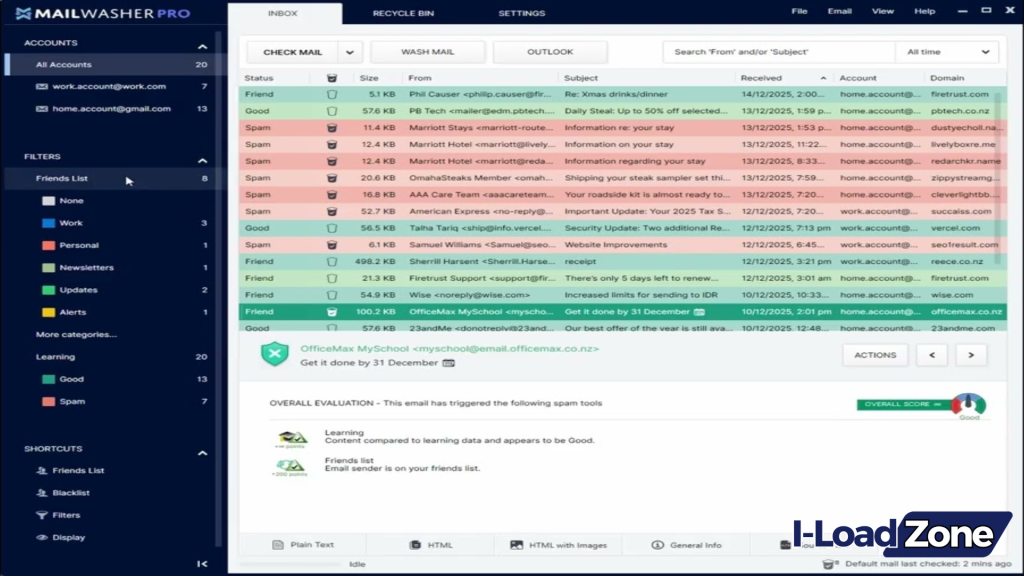Screen dimensions: 1024x576
Task: Click the mail-checked icon in status bar
Action: pyautogui.click(x=829, y=562)
